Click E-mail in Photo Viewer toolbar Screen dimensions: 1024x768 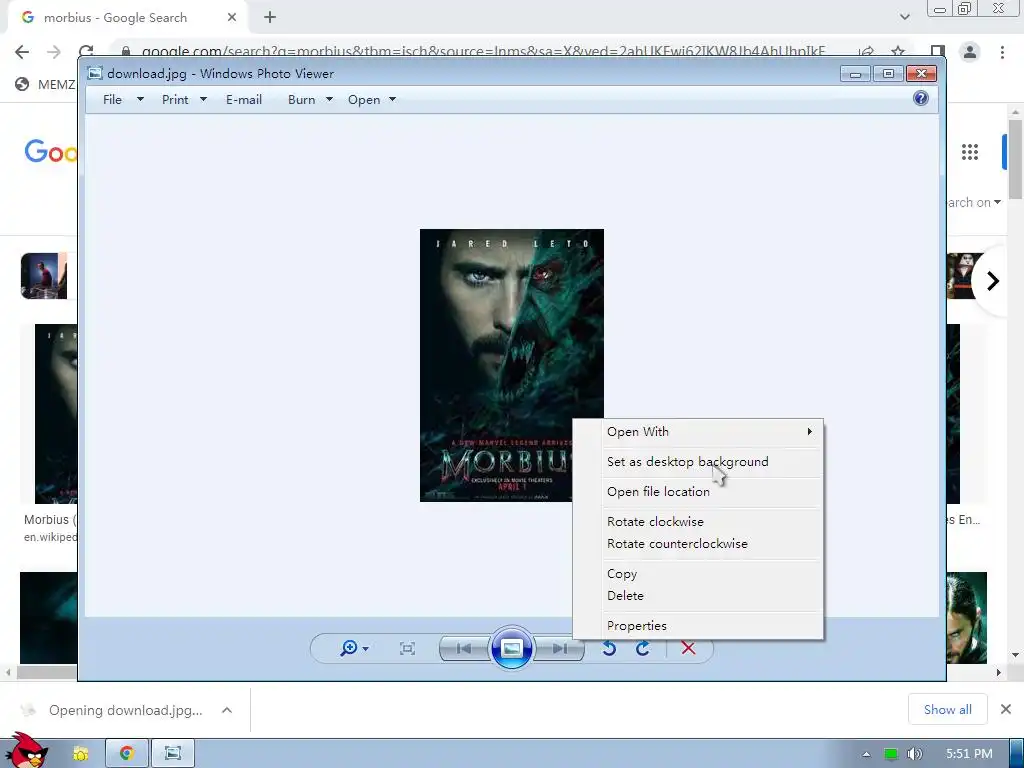tap(244, 100)
